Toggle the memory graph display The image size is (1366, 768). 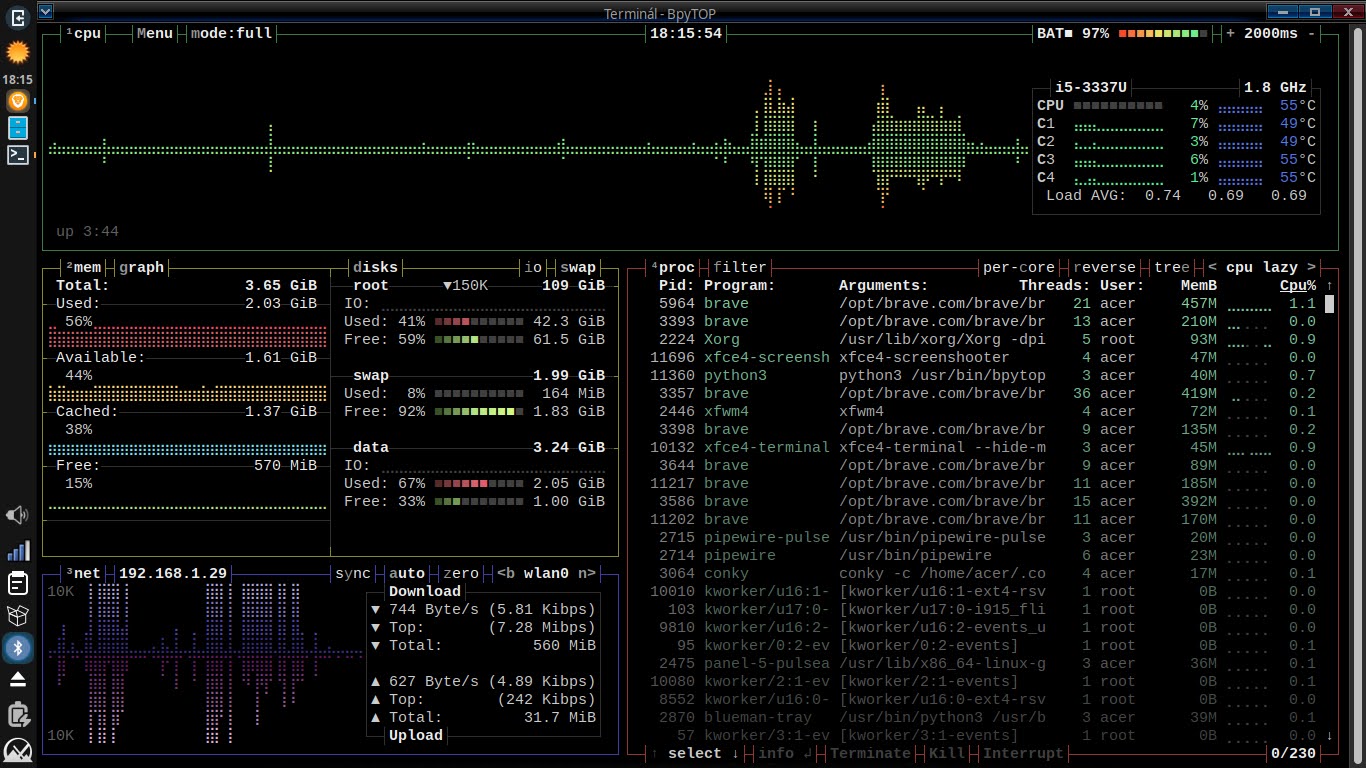142,267
